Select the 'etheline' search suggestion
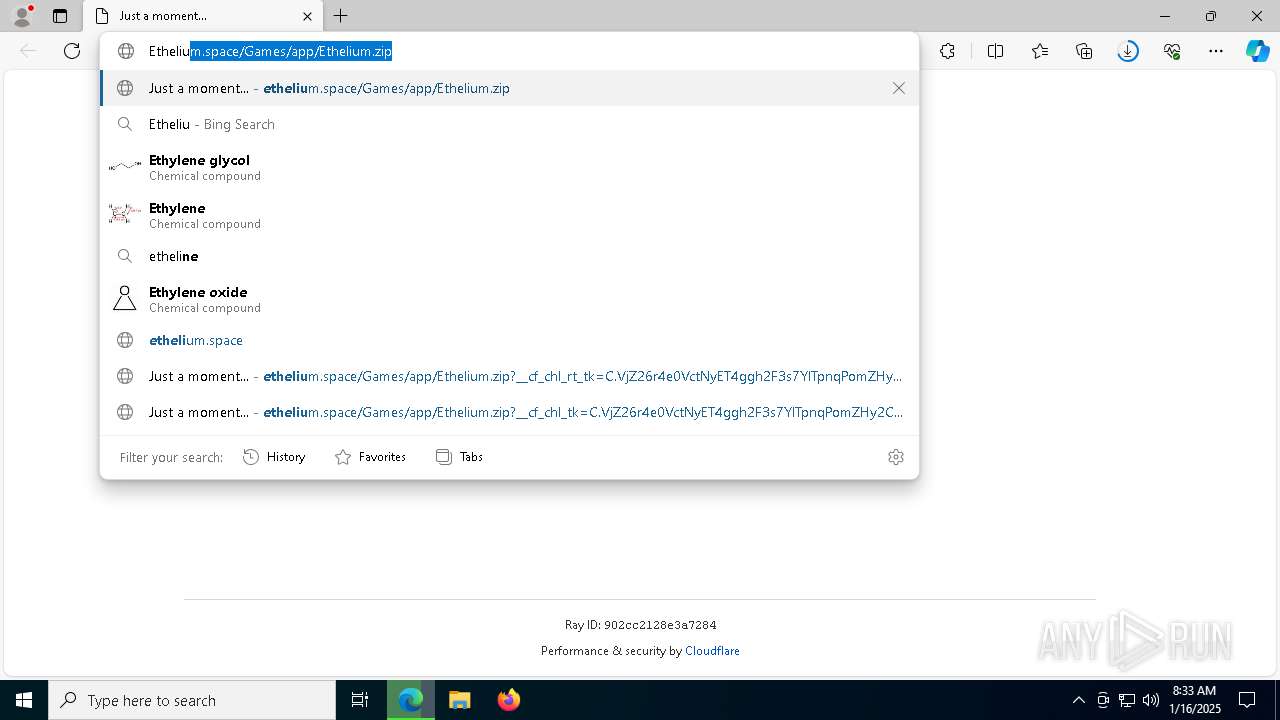The width and height of the screenshot is (1280, 720). (x=509, y=256)
